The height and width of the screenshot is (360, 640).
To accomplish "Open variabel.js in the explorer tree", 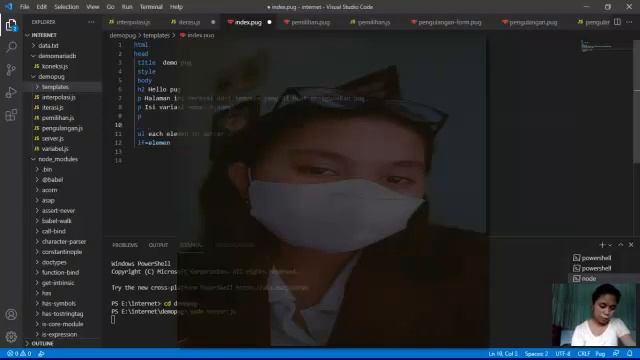I will click(55, 149).
